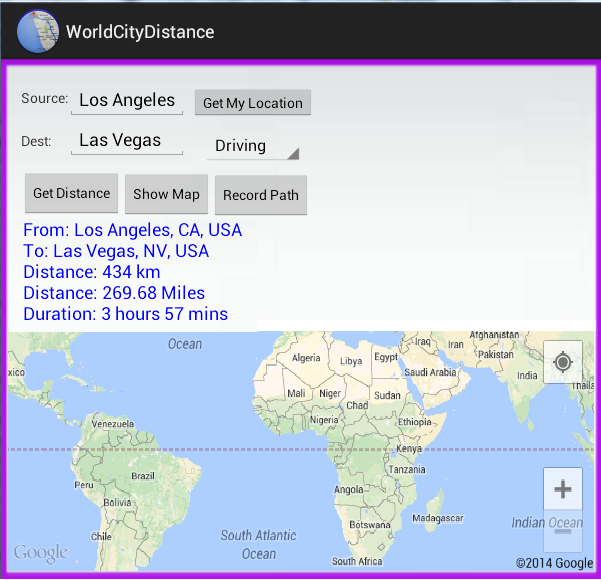The height and width of the screenshot is (580, 601).
Task: Click the Bolivia label on the map
Action: coord(117,502)
